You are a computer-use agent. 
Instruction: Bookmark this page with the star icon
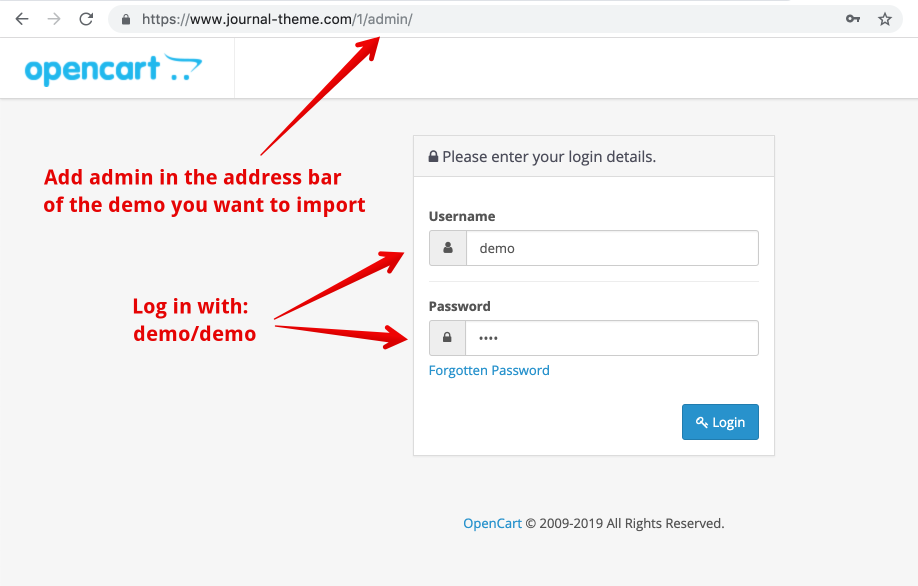pyautogui.click(x=884, y=19)
